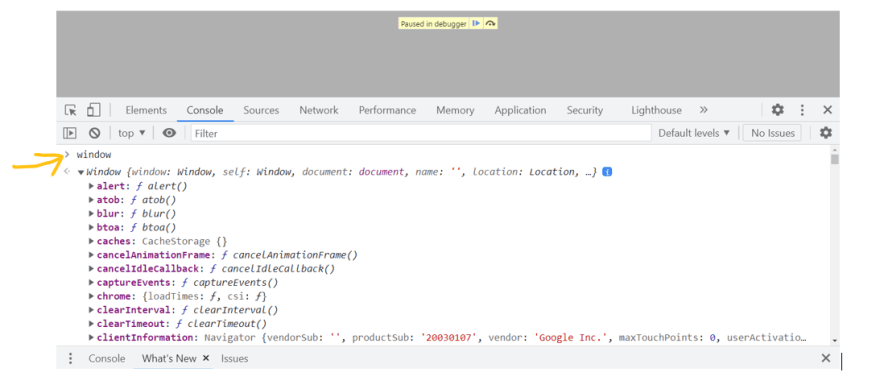Step over next function call icon

point(491,24)
